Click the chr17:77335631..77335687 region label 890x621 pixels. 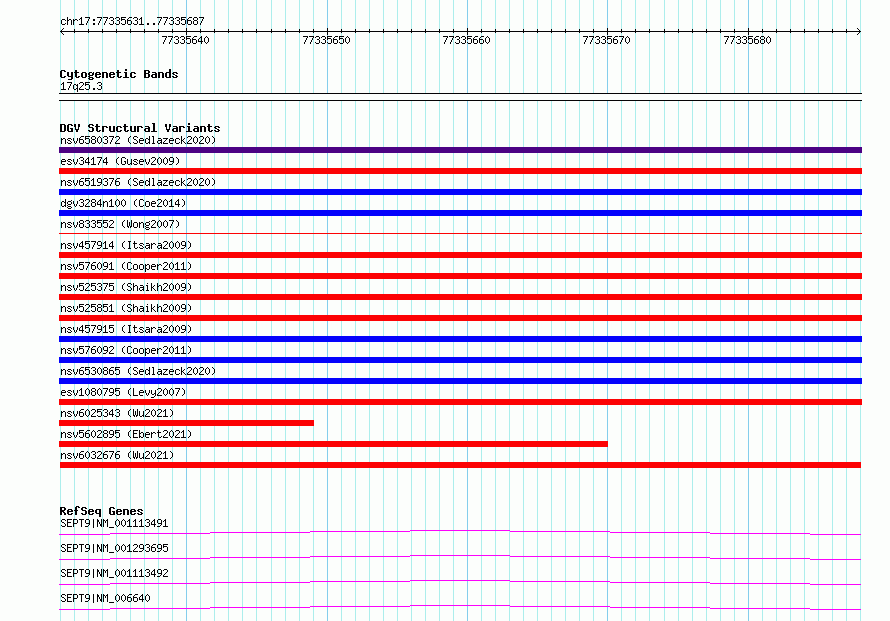coord(132,22)
